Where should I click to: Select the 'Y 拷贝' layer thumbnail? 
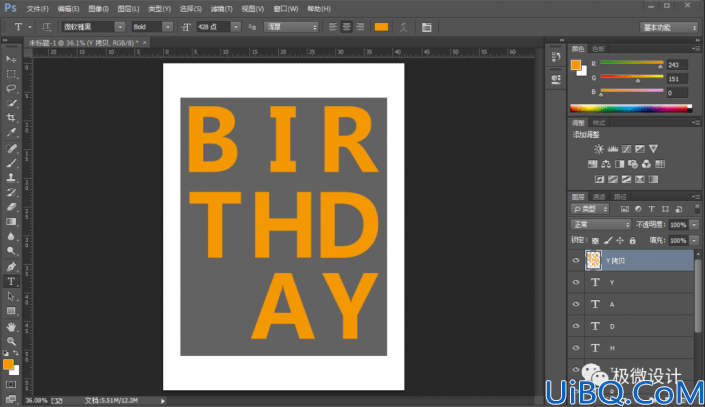593,260
